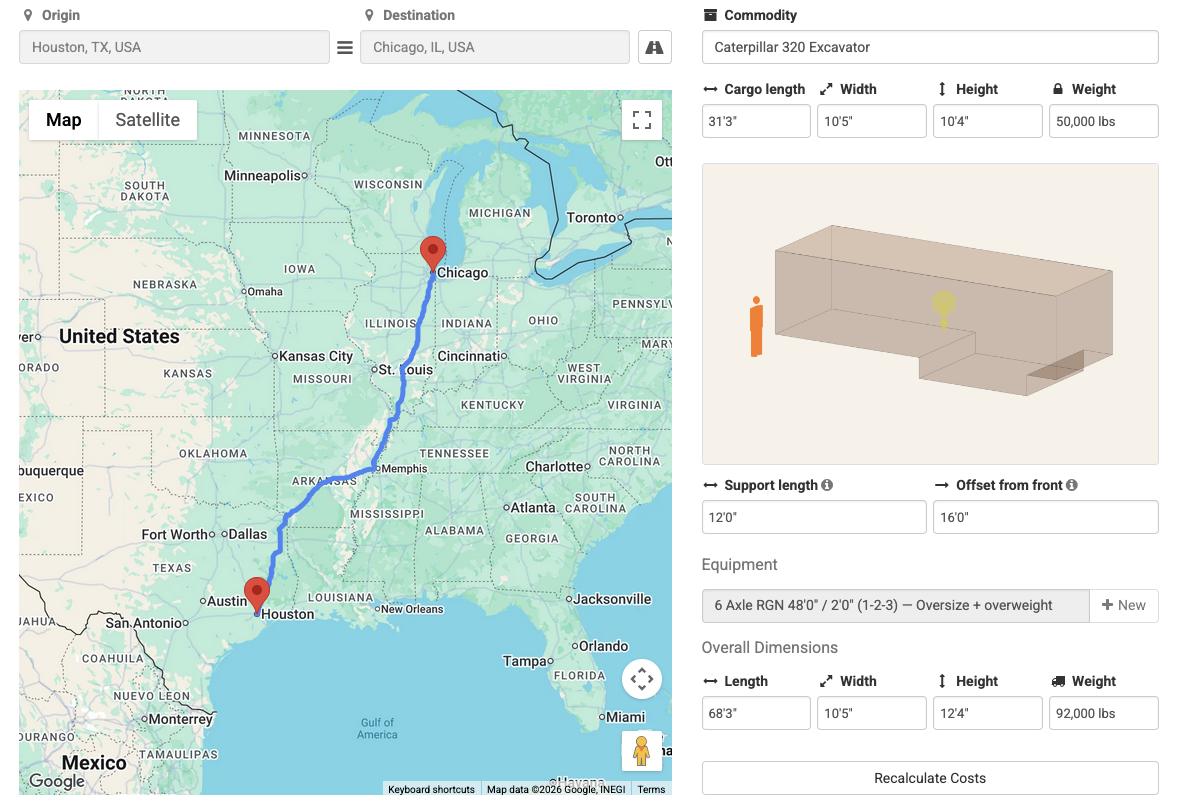The height and width of the screenshot is (803, 1184).
Task: Click the Origin field Houston, TX, USA
Action: pyautogui.click(x=174, y=48)
